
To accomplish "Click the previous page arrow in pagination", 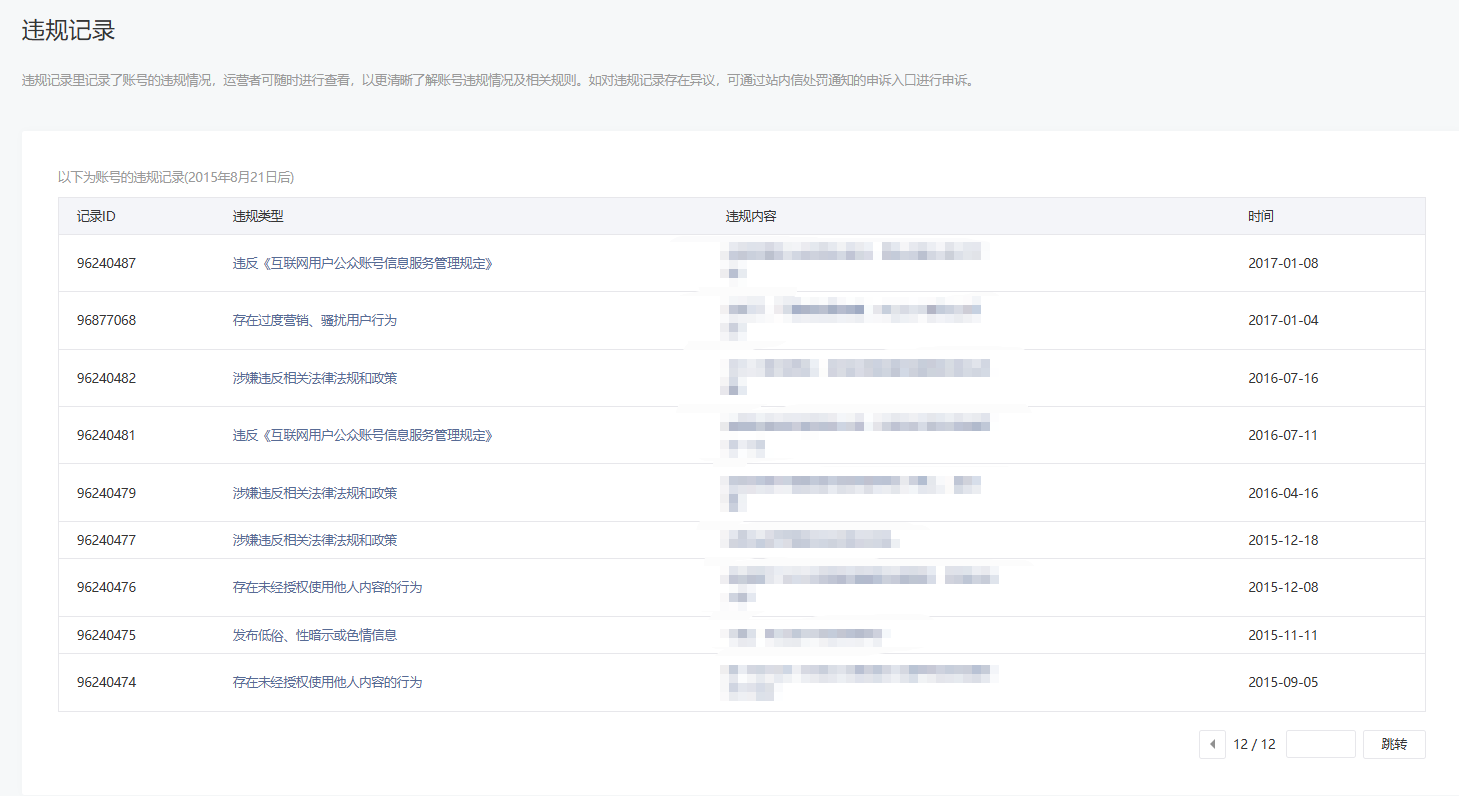I will (x=1212, y=744).
